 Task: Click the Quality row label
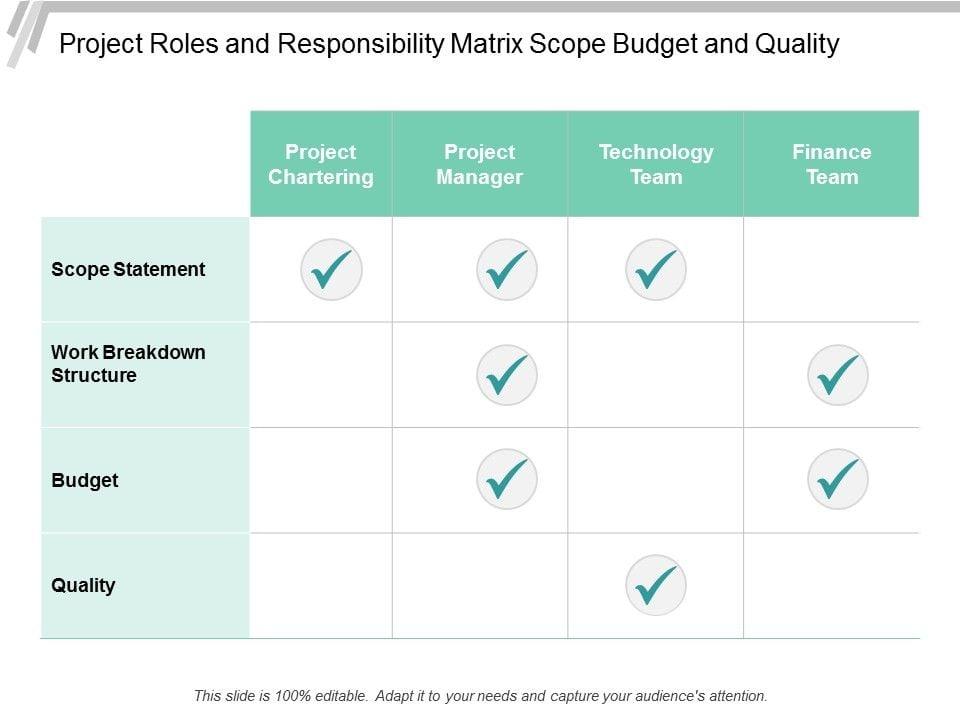point(83,585)
